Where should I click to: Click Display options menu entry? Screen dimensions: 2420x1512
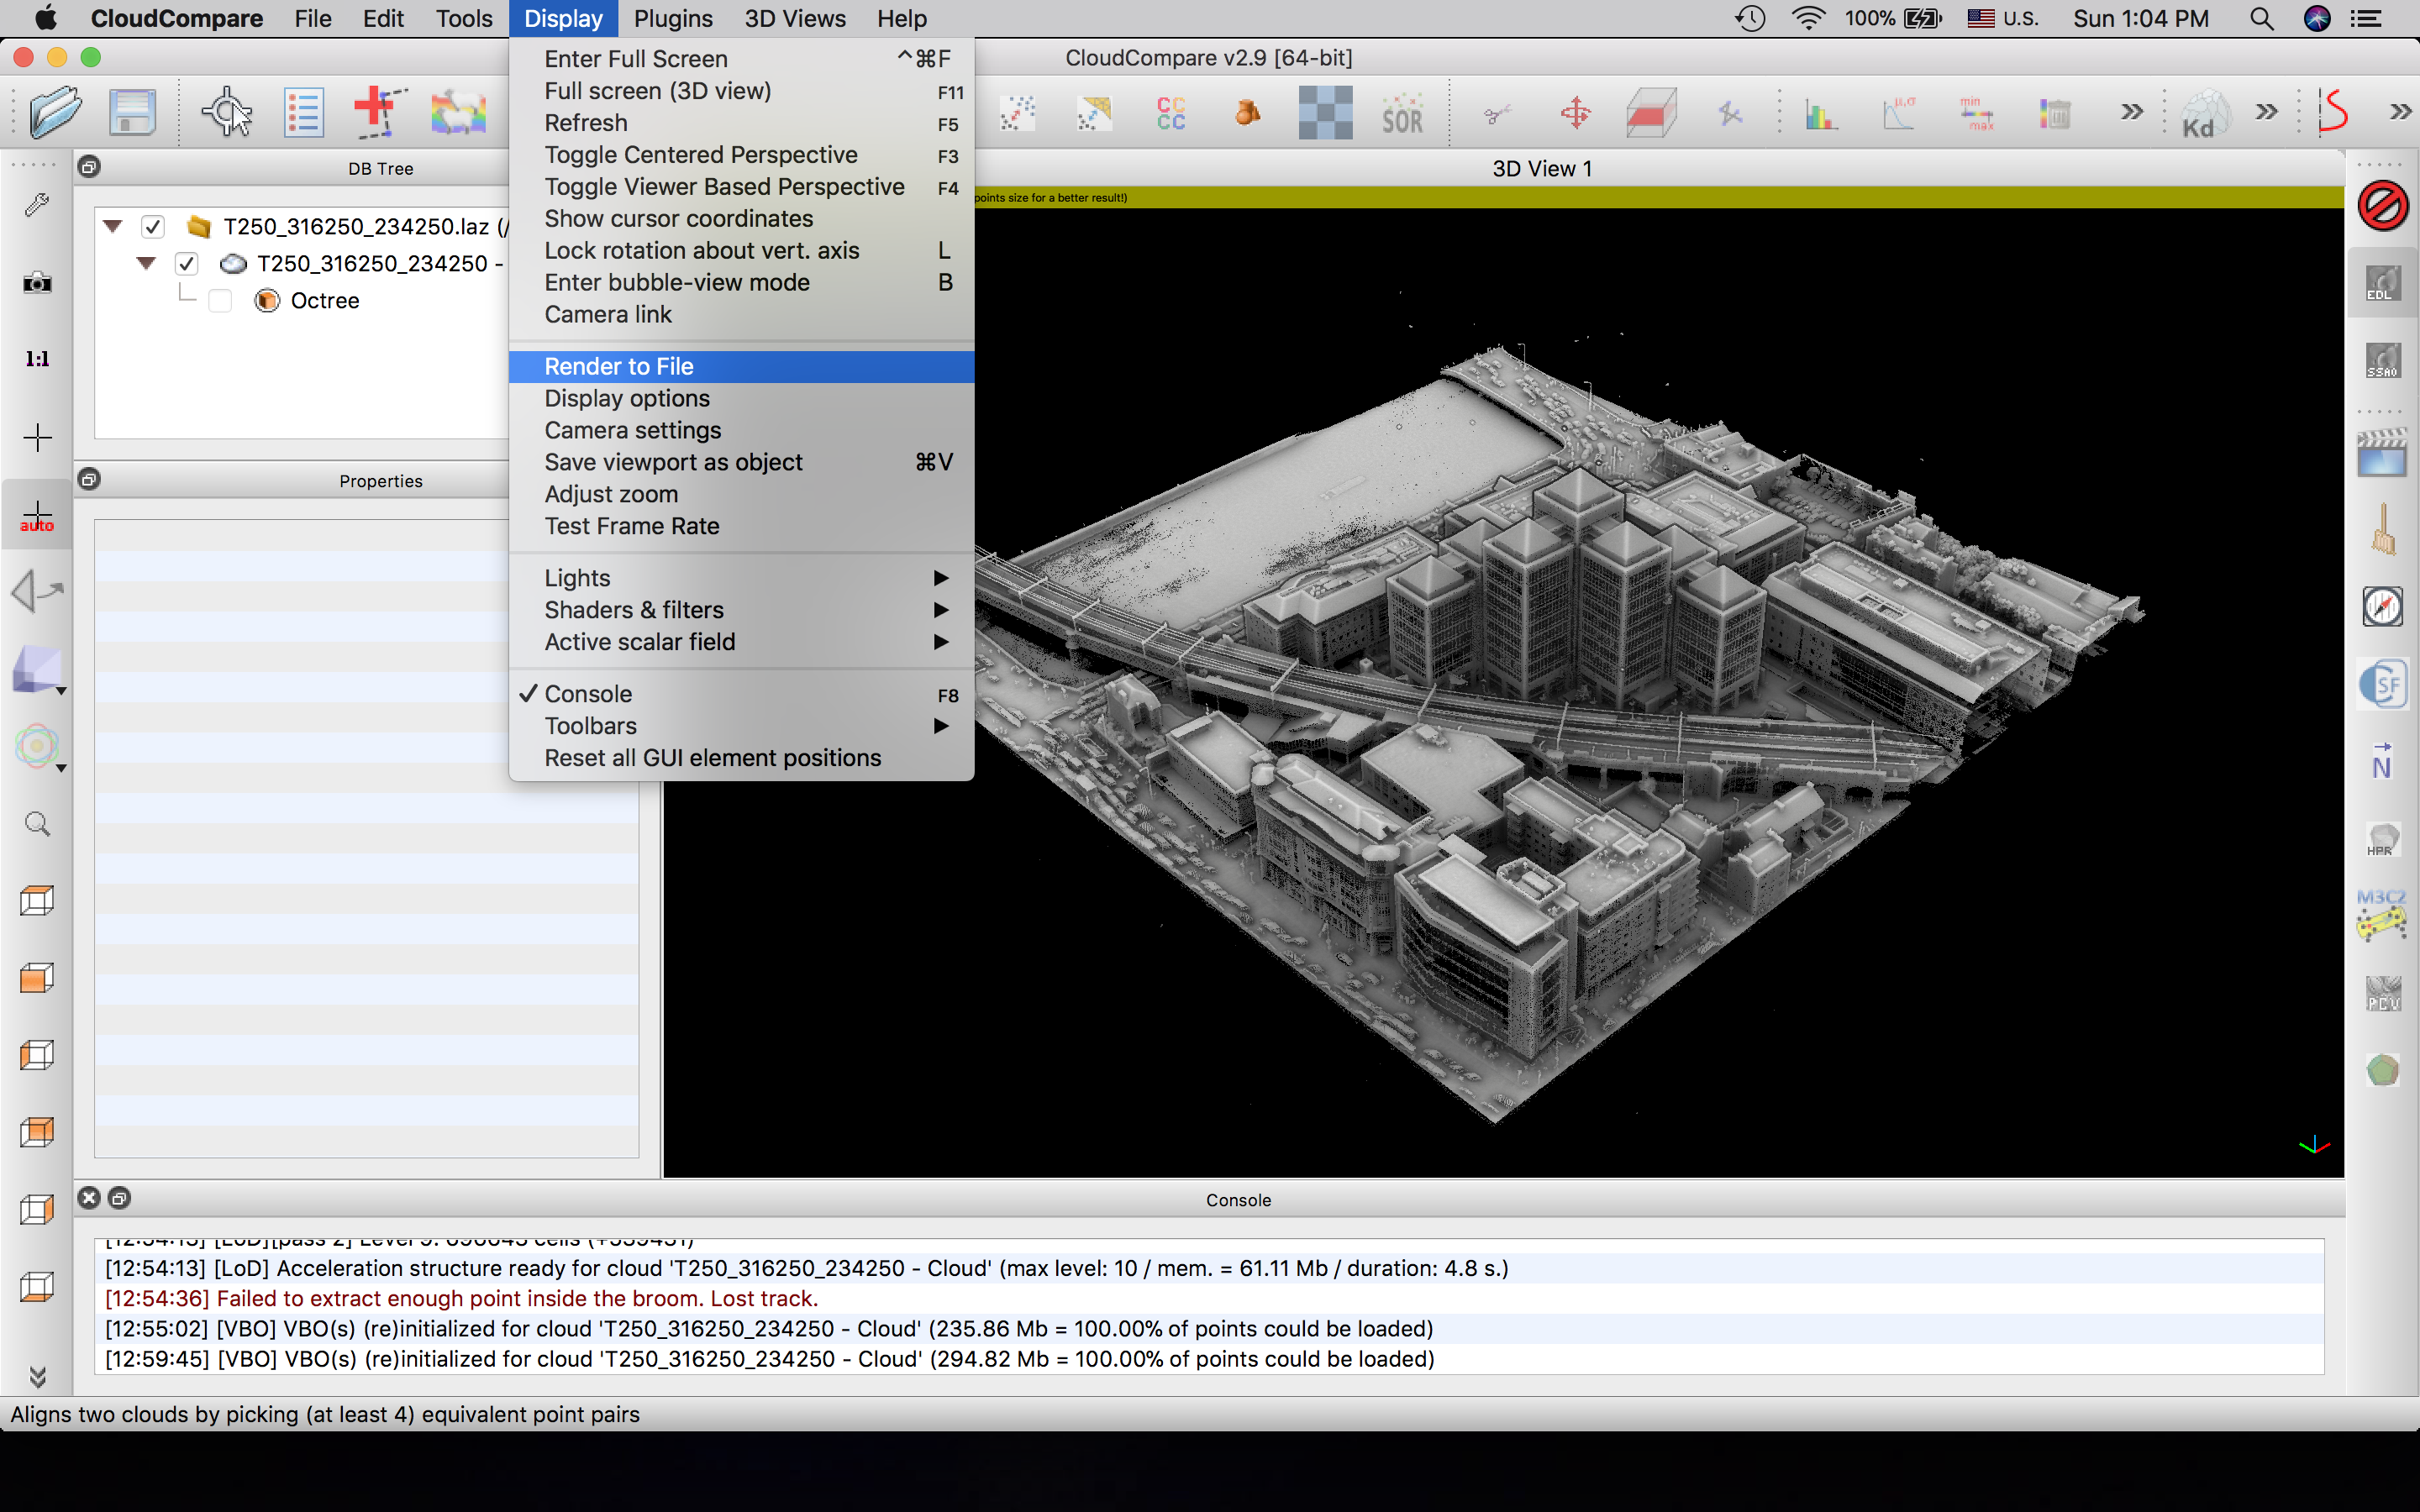627,398
